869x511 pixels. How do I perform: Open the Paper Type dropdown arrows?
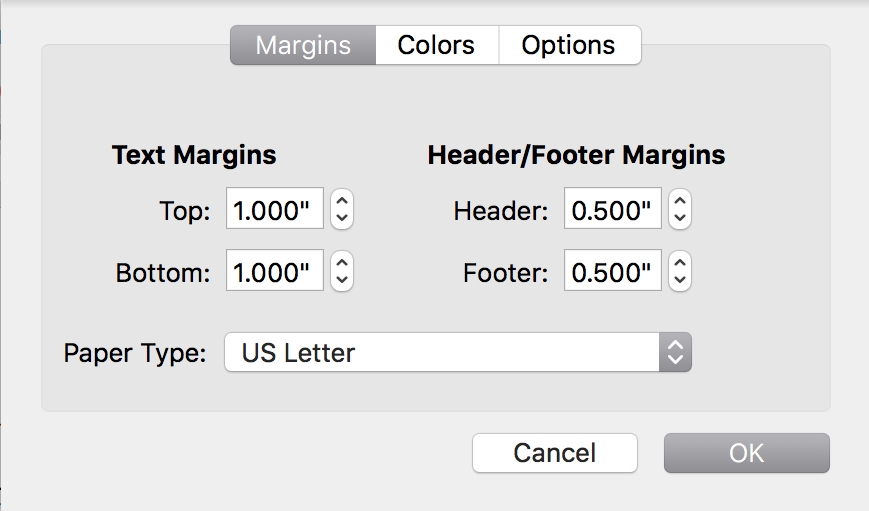[675, 352]
